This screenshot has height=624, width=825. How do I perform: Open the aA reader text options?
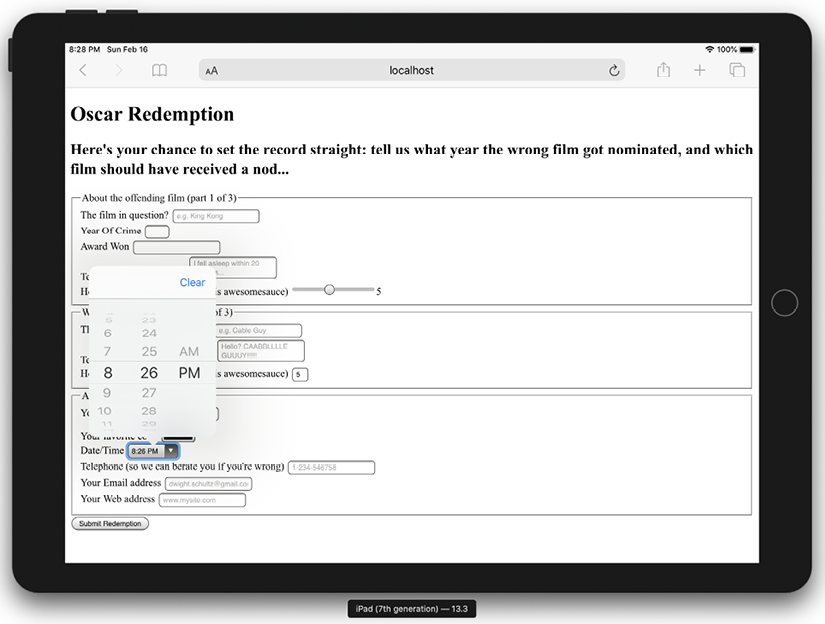click(212, 71)
